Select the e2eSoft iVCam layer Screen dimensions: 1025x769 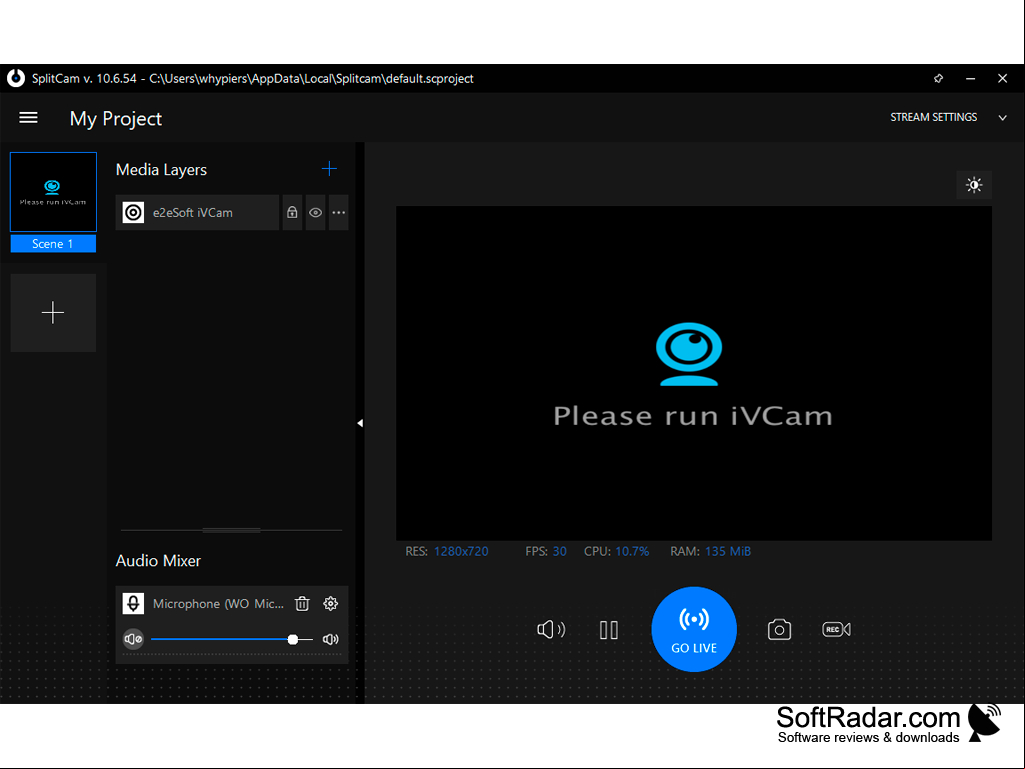(x=197, y=213)
